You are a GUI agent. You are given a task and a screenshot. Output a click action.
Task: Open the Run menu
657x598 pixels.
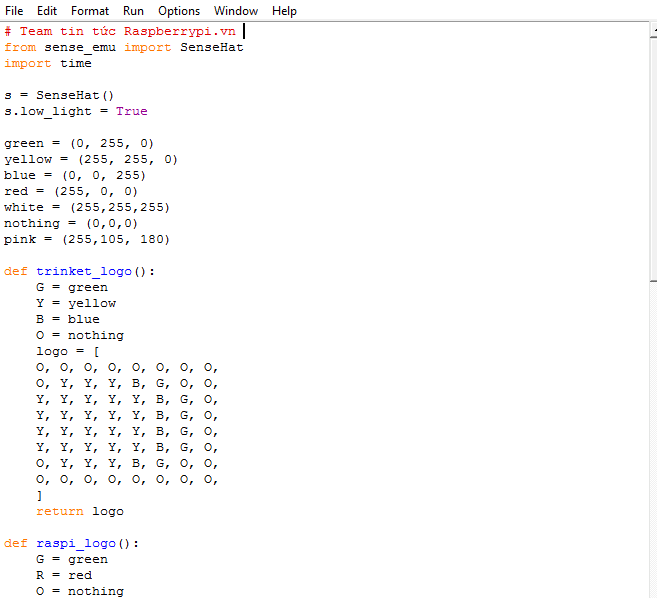point(133,11)
